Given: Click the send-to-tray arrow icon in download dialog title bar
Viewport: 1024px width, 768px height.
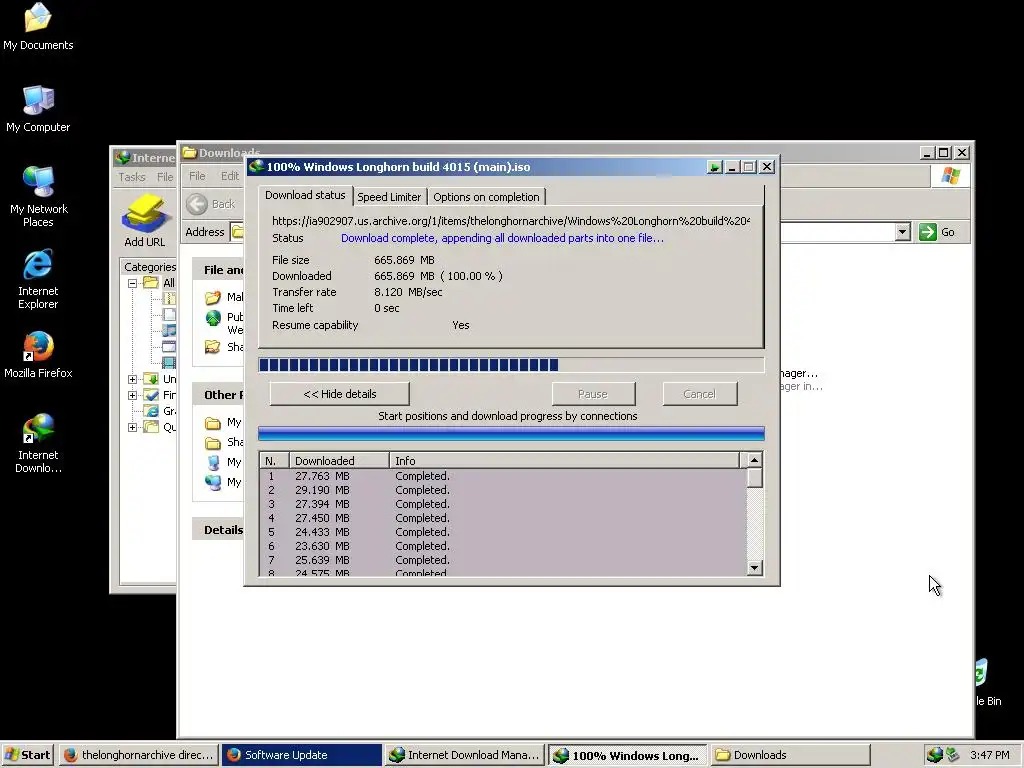Looking at the screenshot, I should [x=714, y=167].
